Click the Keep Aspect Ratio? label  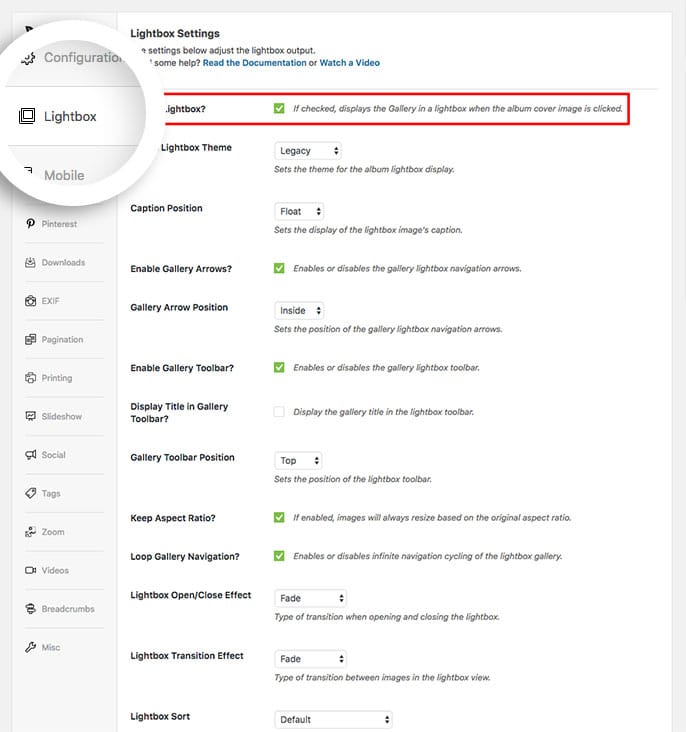pos(173,518)
